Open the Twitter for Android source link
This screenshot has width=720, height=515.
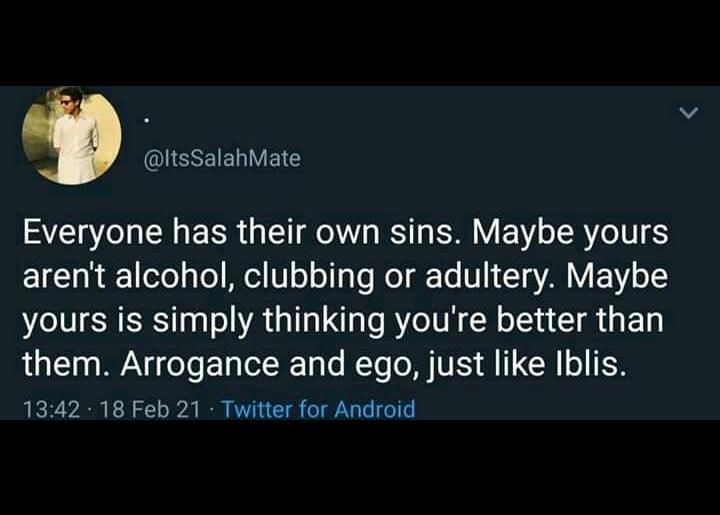(319, 409)
